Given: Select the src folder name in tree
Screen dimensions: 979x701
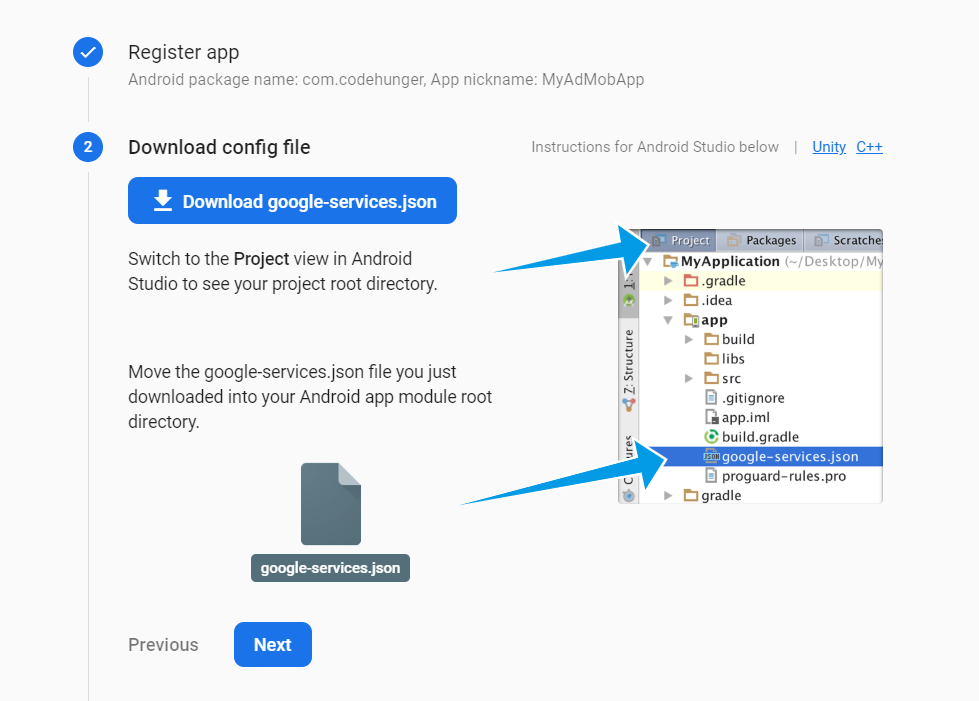Looking at the screenshot, I should pyautogui.click(x=731, y=378).
